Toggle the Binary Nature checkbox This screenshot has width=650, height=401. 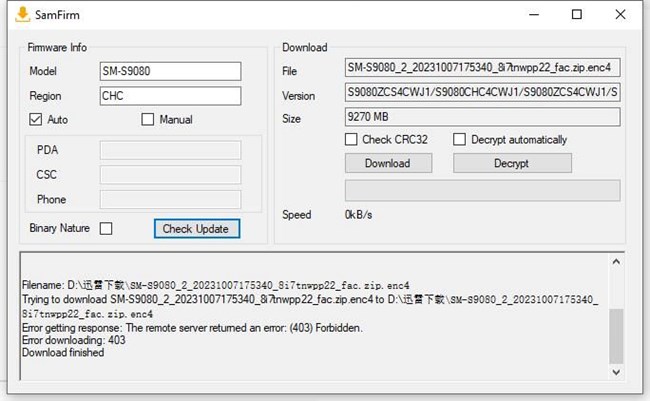106,229
